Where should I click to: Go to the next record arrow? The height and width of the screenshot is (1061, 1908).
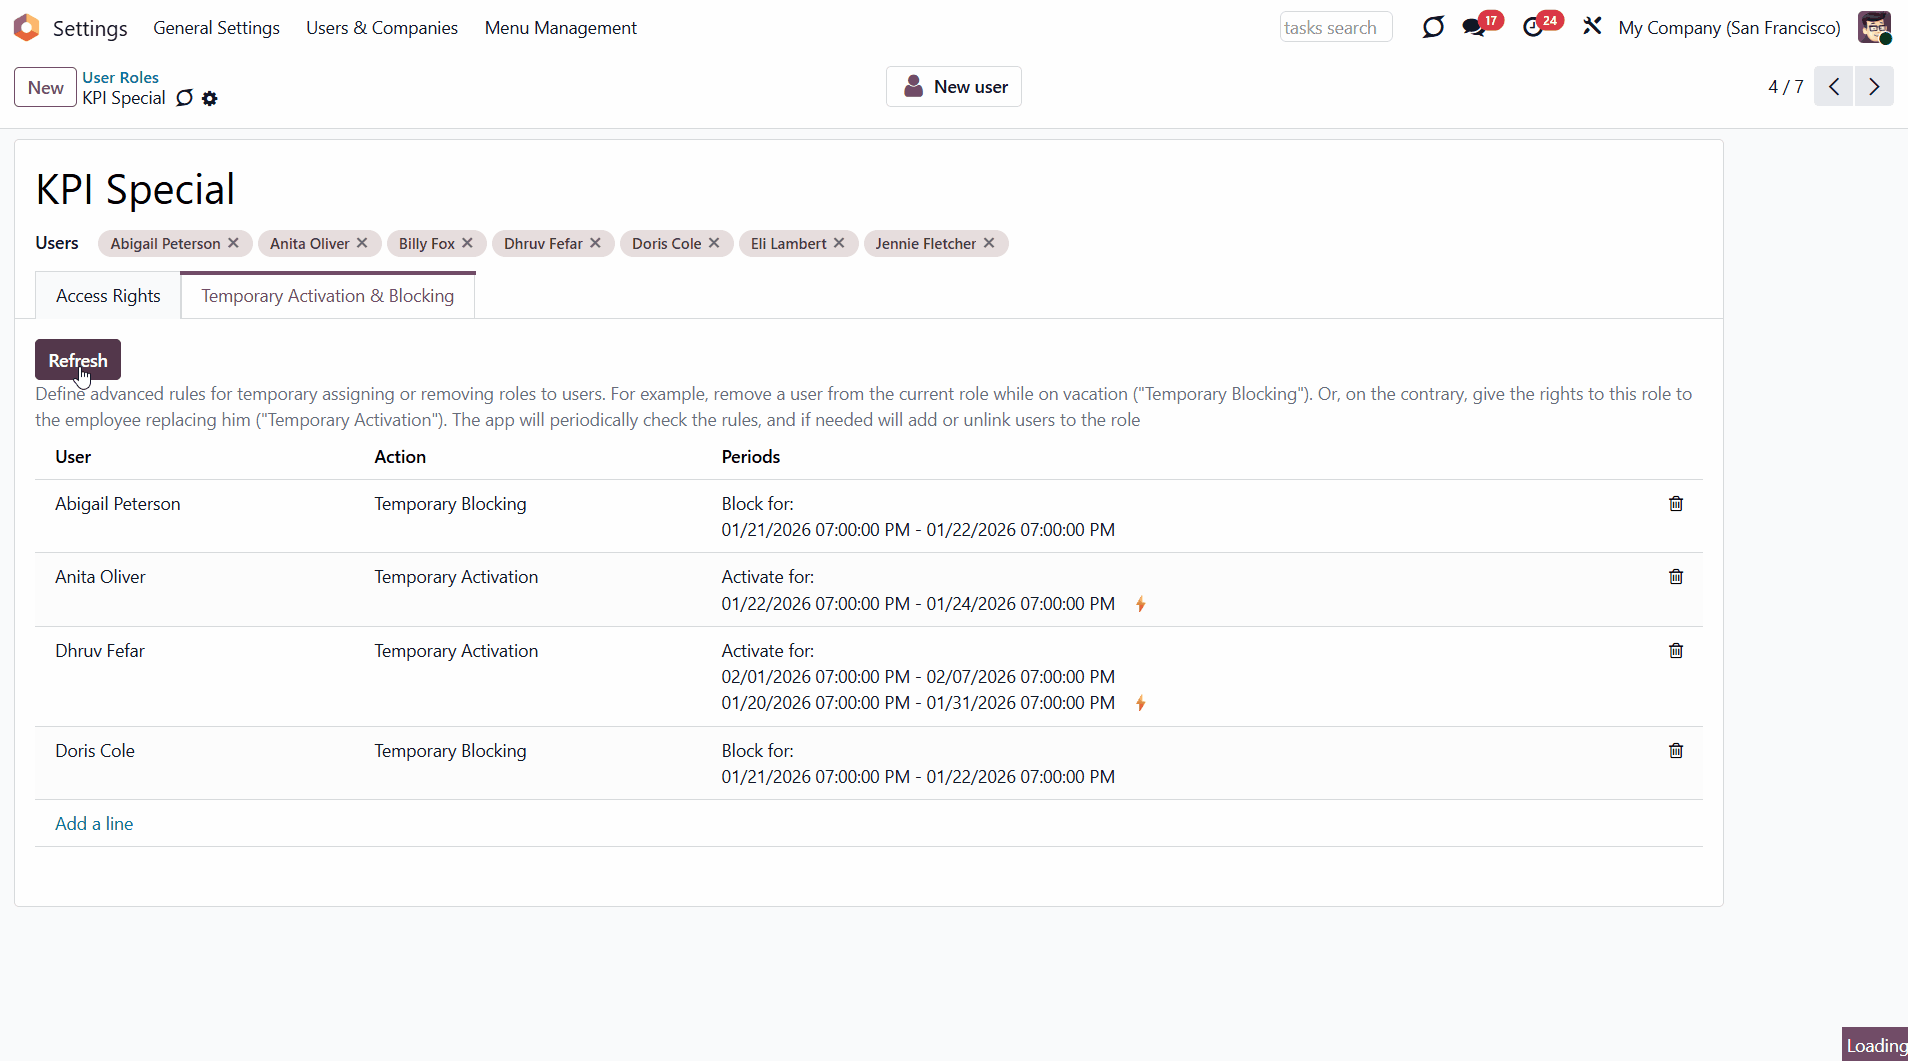(x=1874, y=87)
